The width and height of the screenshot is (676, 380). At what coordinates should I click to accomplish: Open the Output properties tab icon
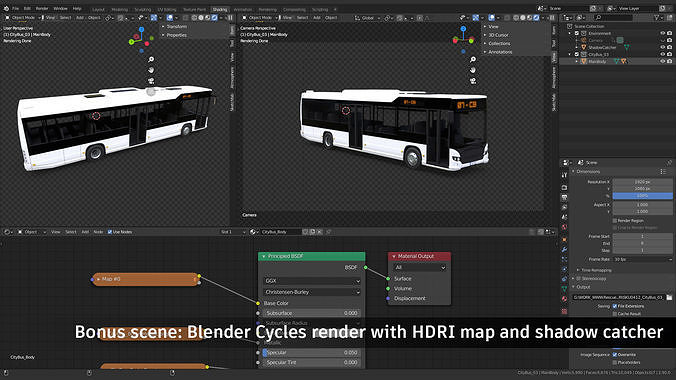click(x=564, y=197)
